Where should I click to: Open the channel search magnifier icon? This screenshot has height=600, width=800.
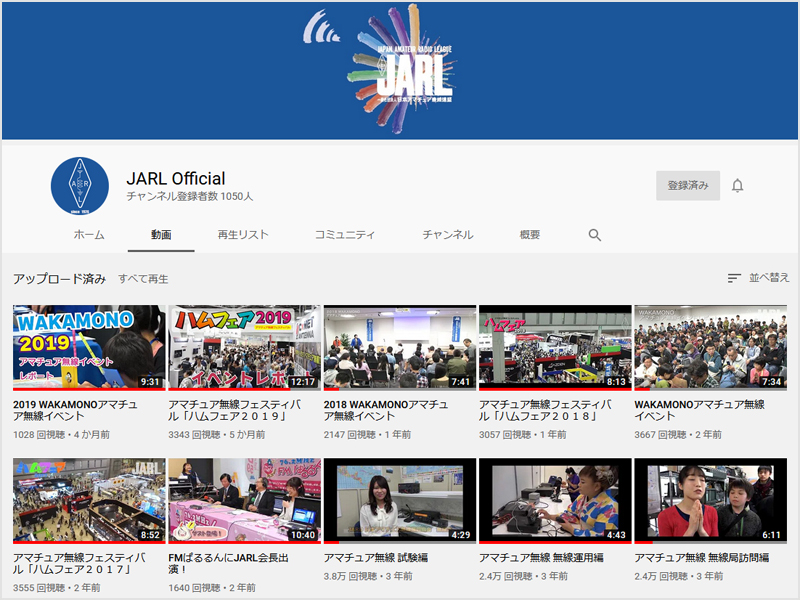pyautogui.click(x=594, y=235)
